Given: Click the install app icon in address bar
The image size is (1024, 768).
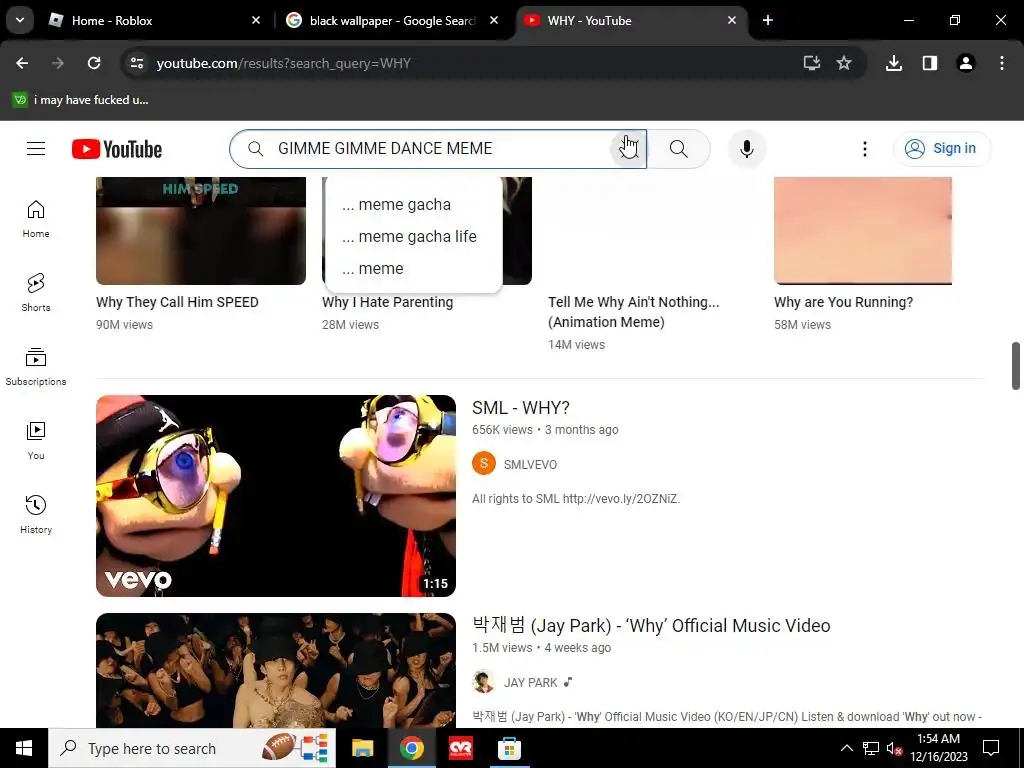Looking at the screenshot, I should (812, 63).
